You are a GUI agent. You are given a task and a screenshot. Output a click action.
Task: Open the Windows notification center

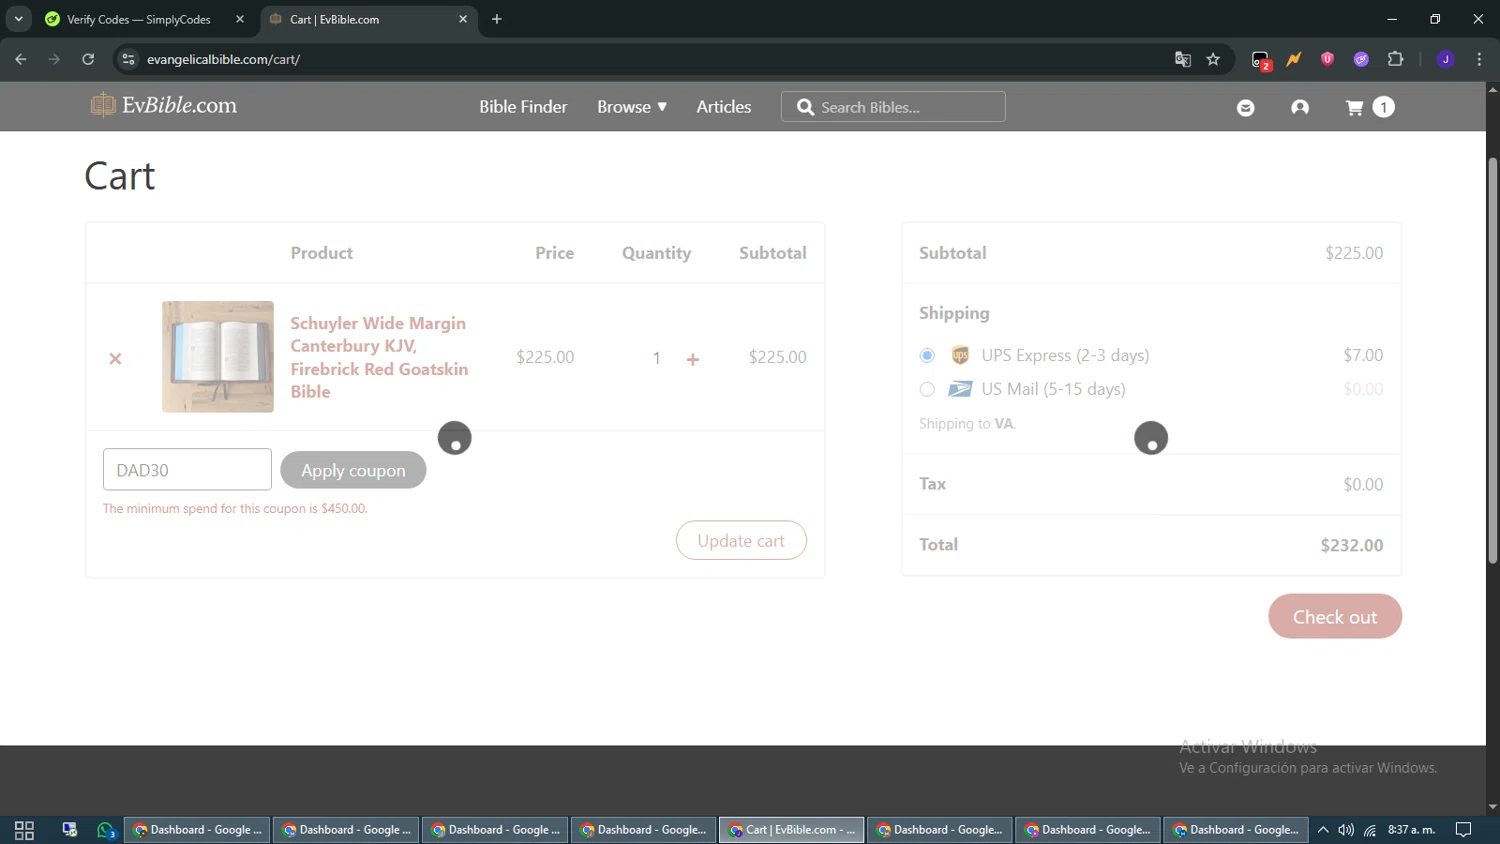click(1464, 830)
